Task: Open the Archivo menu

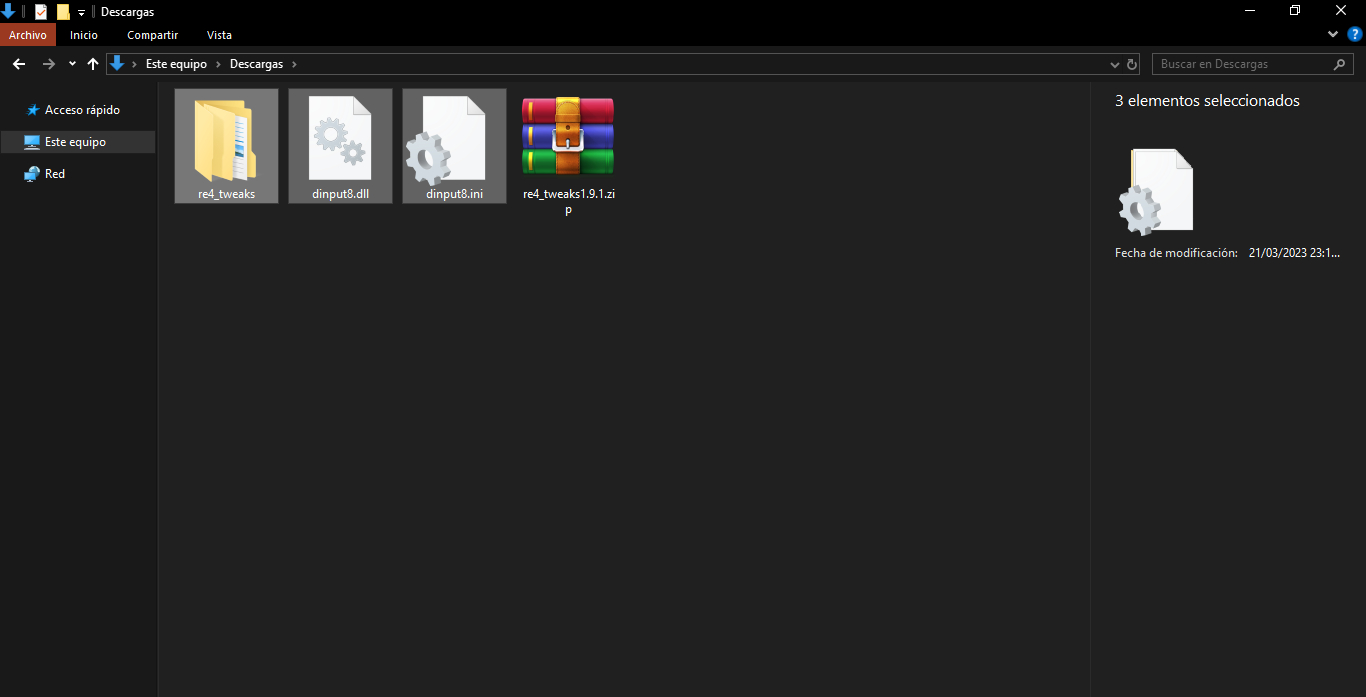Action: pyautogui.click(x=28, y=35)
